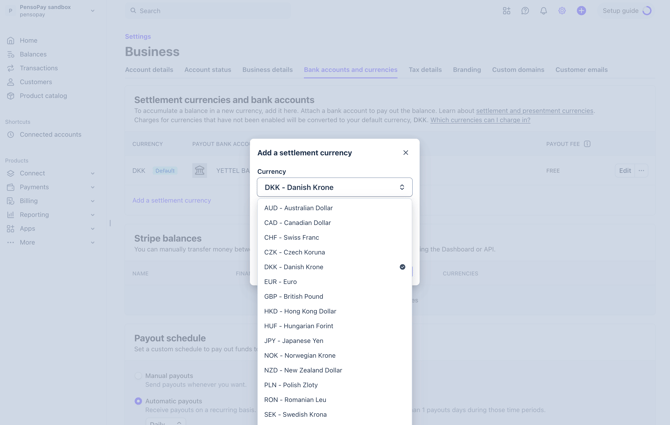
Task: Click the Currency combo box showing DKK
Action: pos(335,187)
